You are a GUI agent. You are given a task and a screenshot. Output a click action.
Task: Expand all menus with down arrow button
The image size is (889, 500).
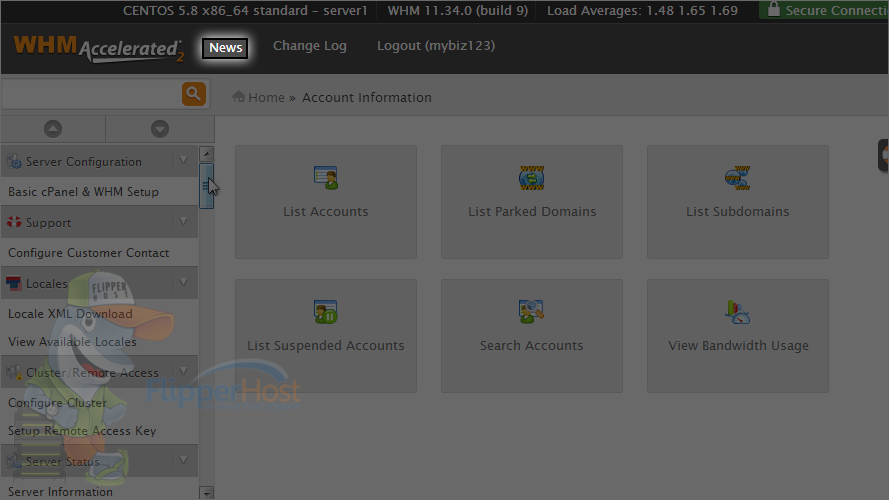(160, 129)
